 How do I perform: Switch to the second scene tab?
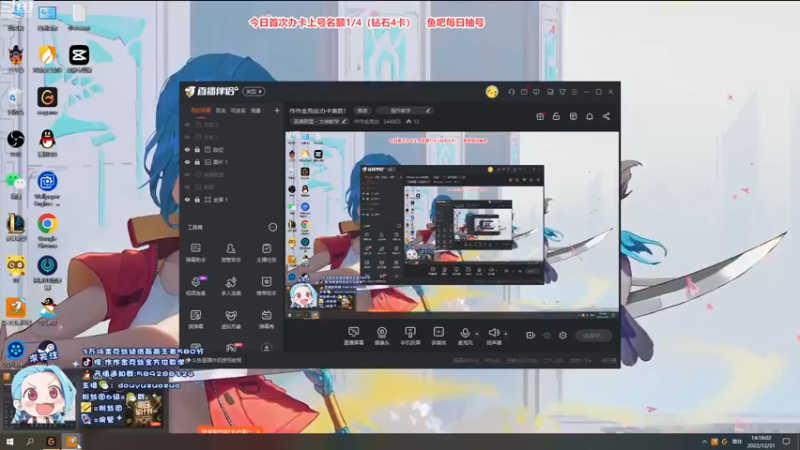220,110
